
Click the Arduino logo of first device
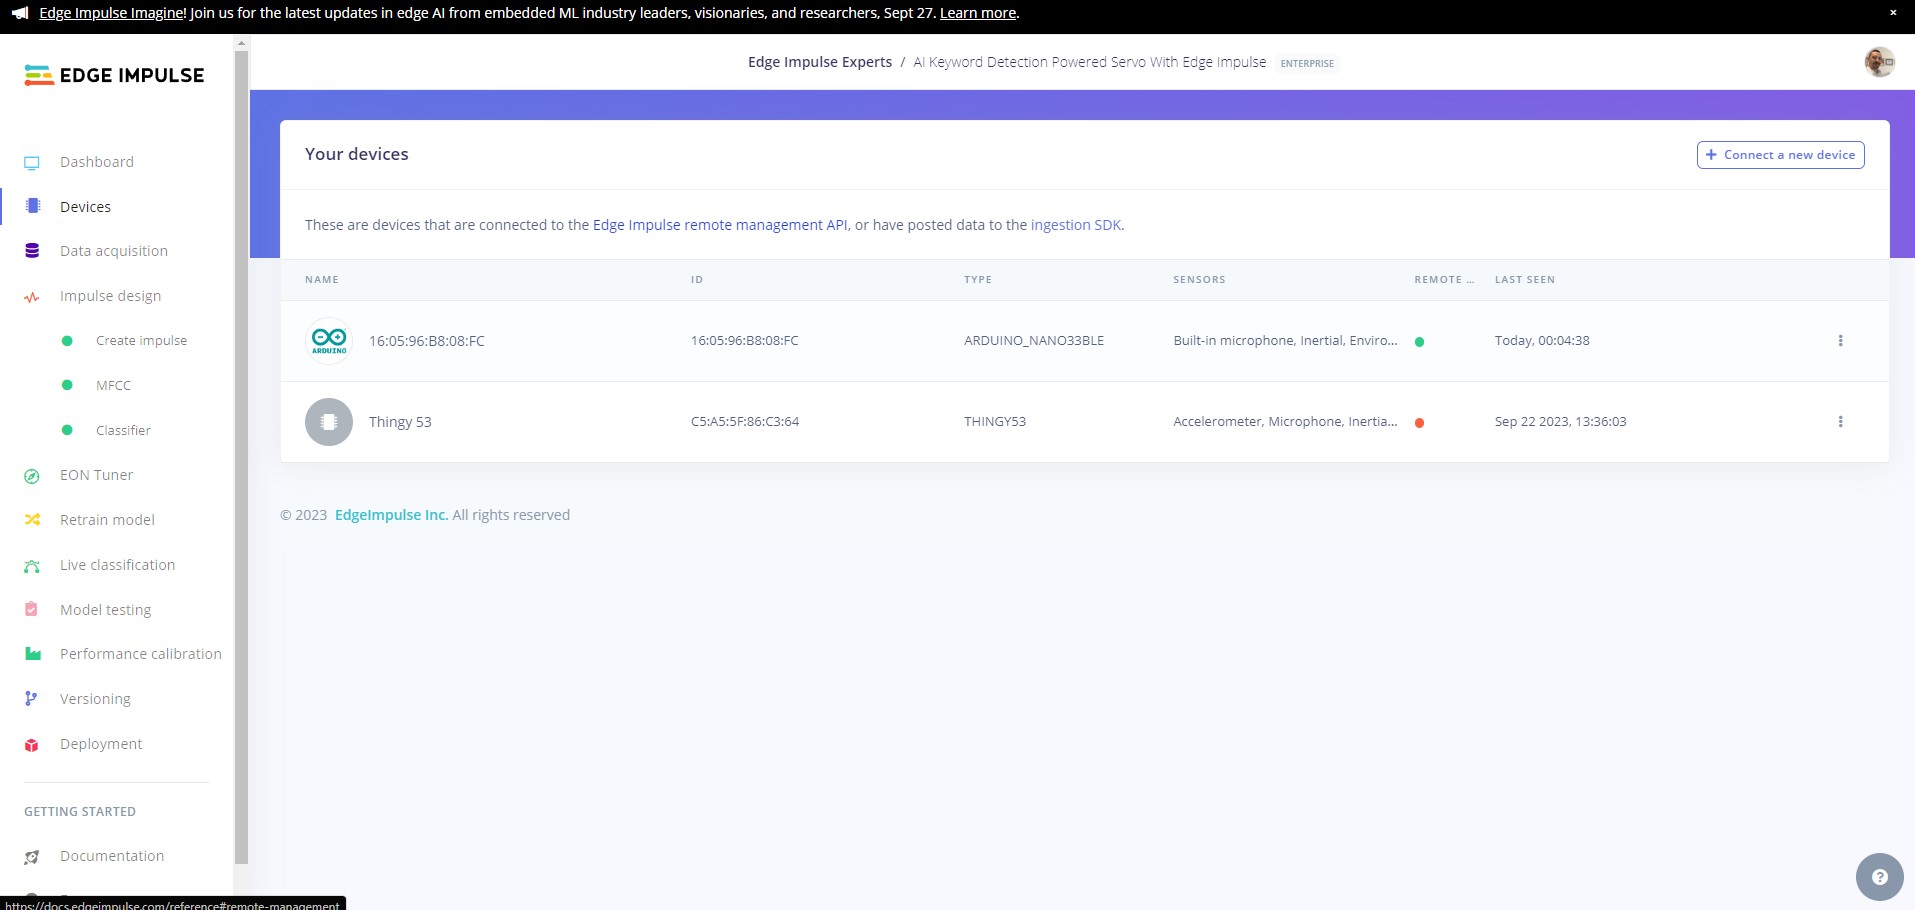tap(329, 341)
